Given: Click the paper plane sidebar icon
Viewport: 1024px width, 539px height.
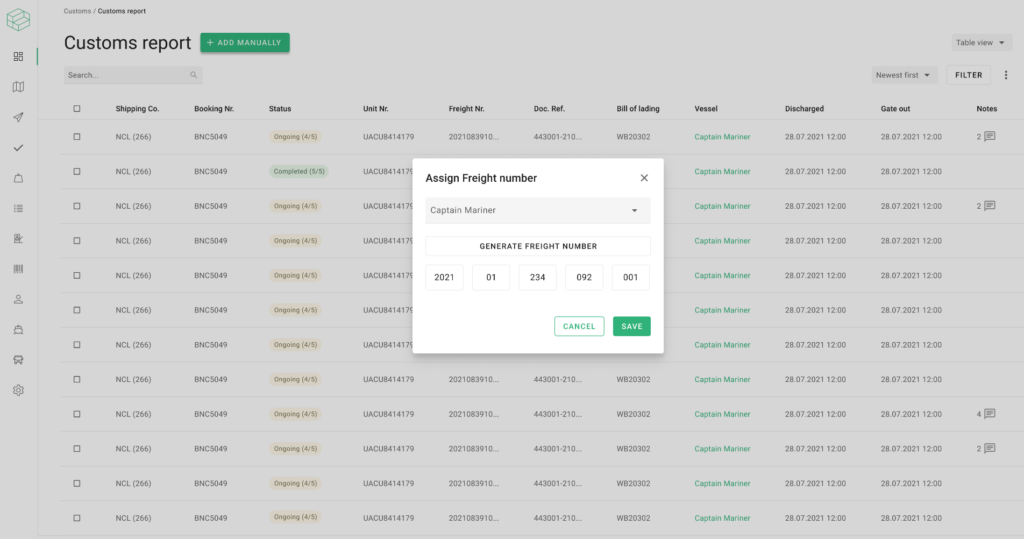Looking at the screenshot, I should 18,117.
